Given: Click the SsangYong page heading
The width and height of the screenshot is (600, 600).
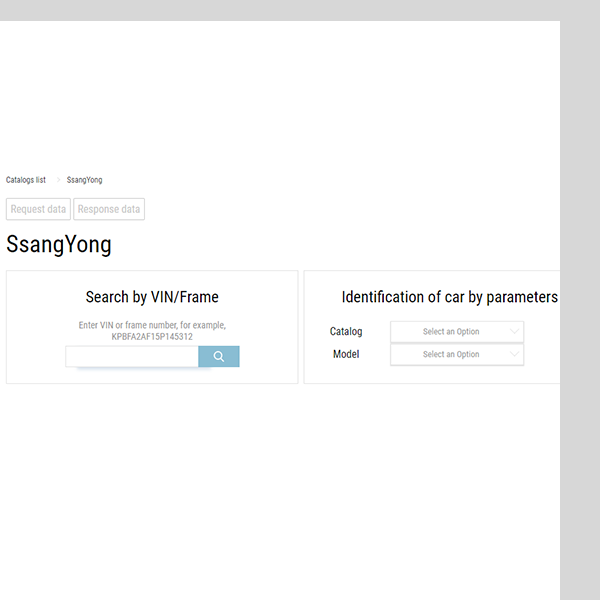Looking at the screenshot, I should (59, 244).
